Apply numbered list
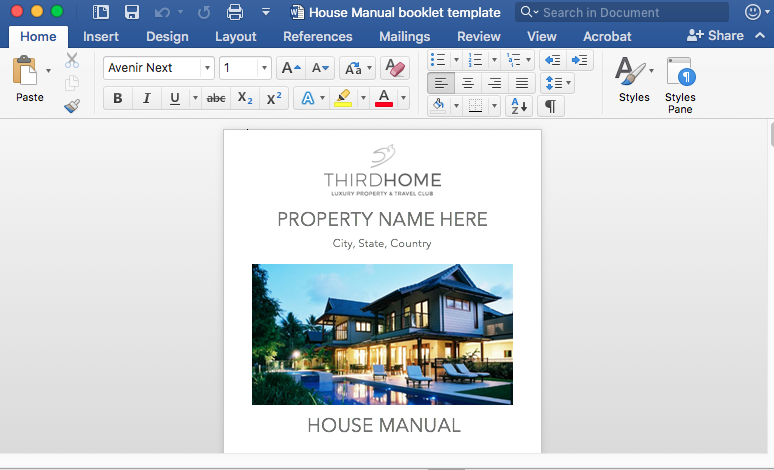Image resolution: width=774 pixels, height=470 pixels. [475, 60]
